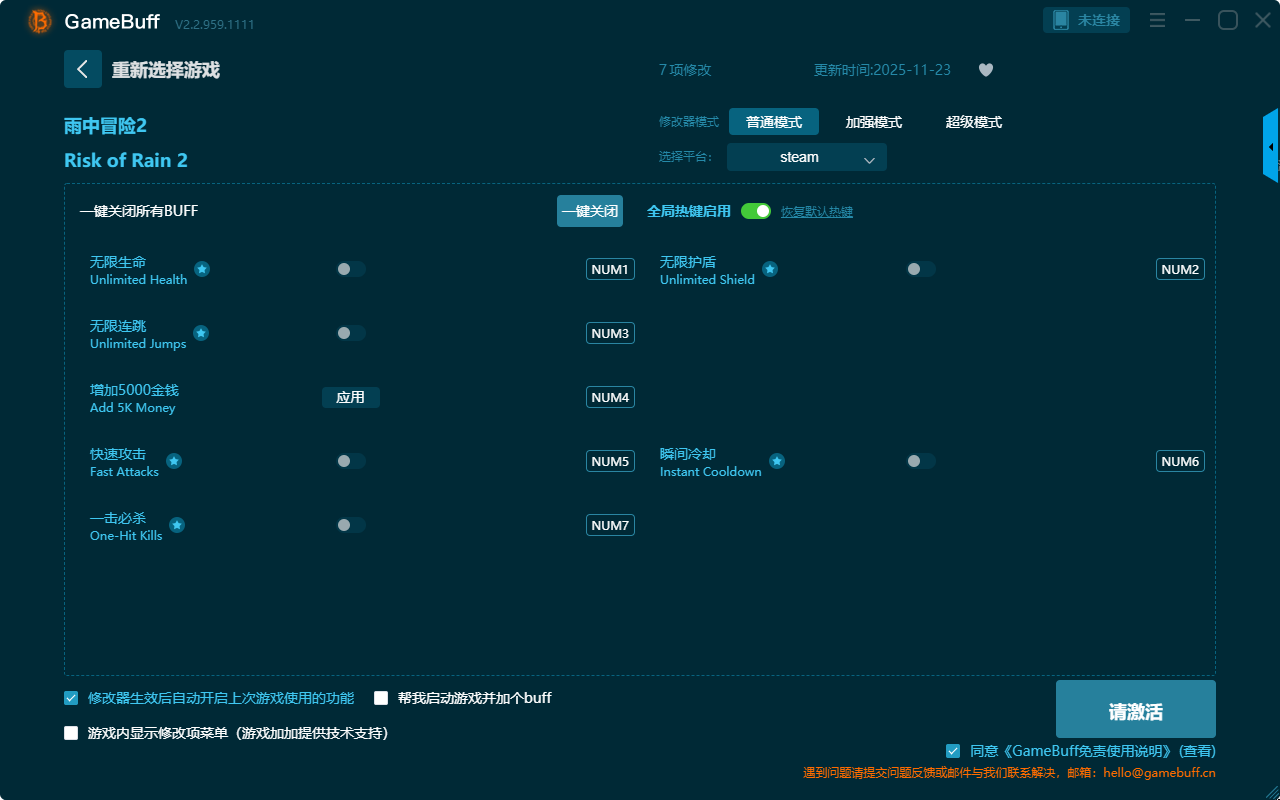Click the back arrow icon
Viewport: 1280px width, 800px height.
pos(83,69)
